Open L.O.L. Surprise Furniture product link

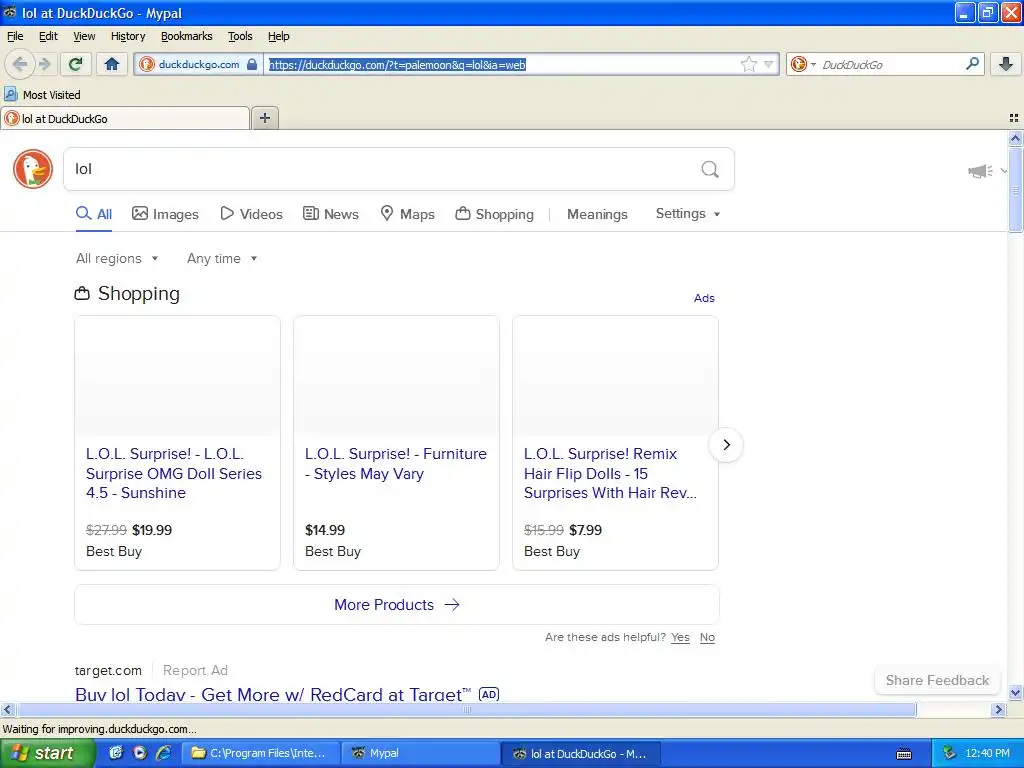pyautogui.click(x=396, y=464)
